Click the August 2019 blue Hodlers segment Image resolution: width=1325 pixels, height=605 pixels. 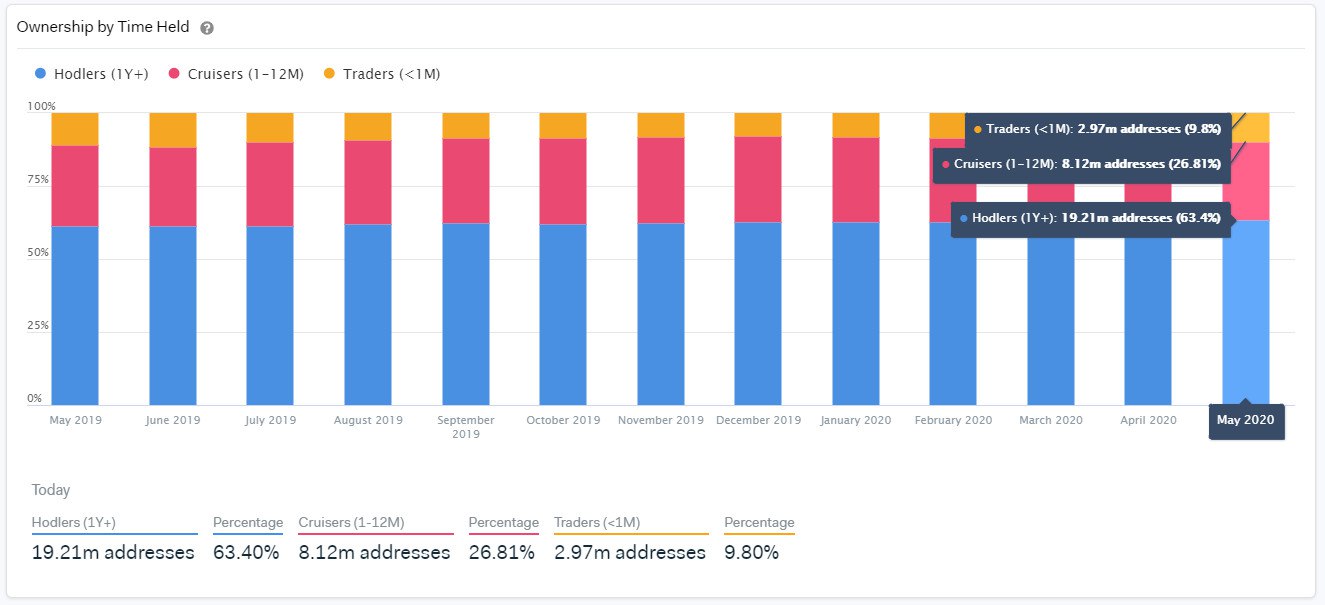pyautogui.click(x=368, y=314)
